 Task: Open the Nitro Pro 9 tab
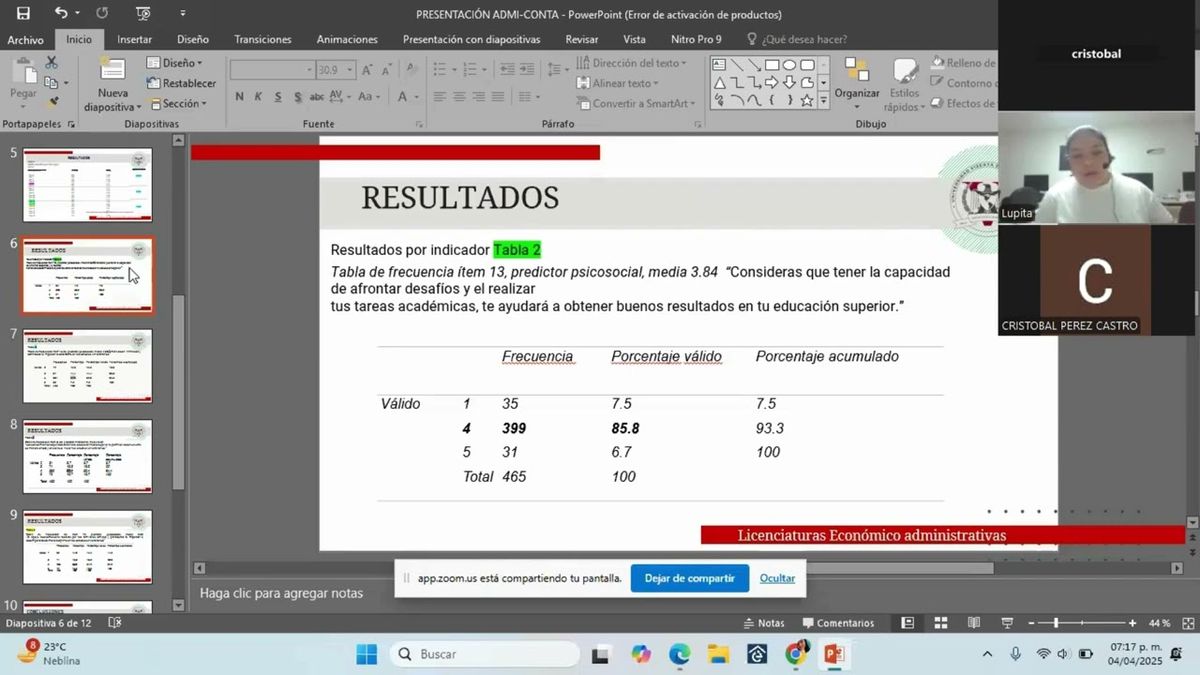coord(696,39)
